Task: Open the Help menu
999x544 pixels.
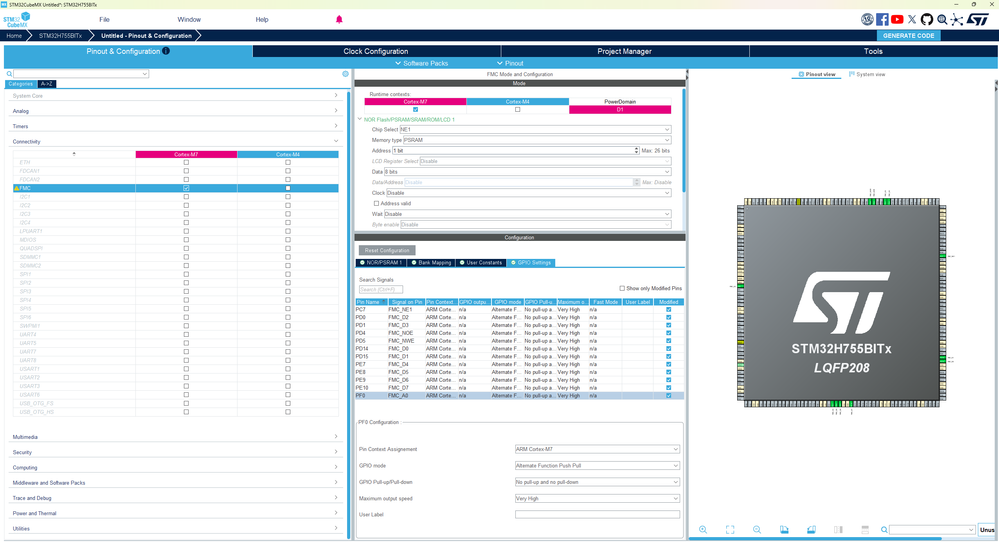Action: [262, 20]
